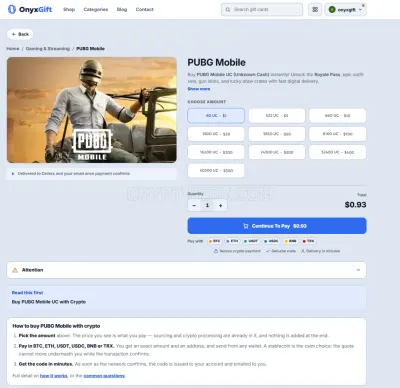Click the USDC payment badge

pyautogui.click(x=271, y=241)
